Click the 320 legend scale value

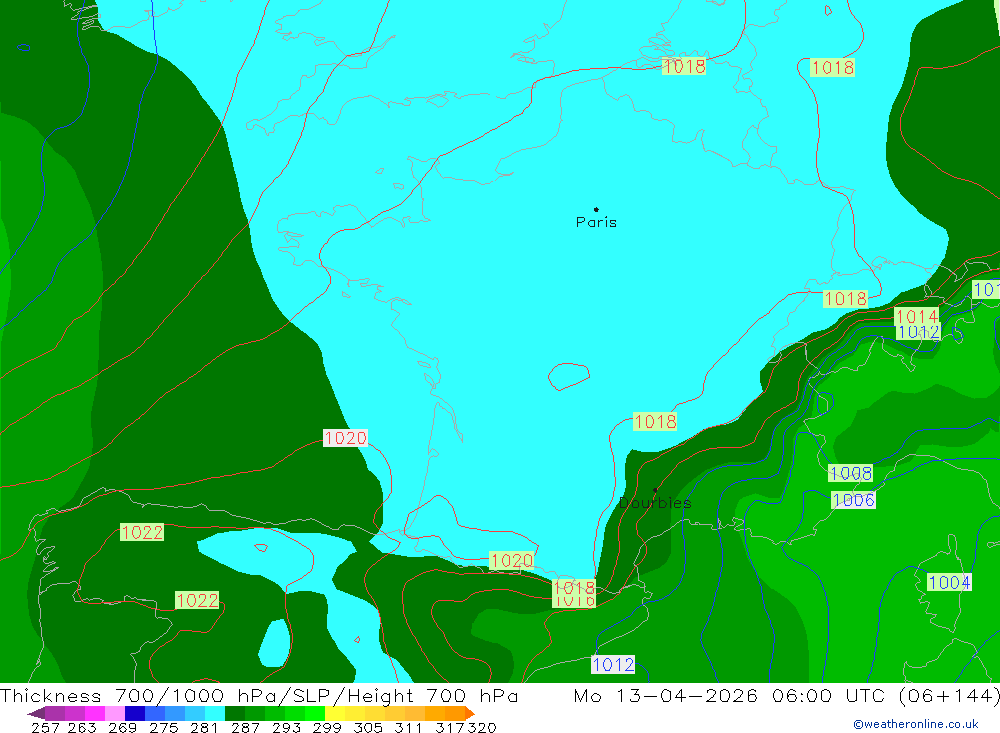click(482, 727)
